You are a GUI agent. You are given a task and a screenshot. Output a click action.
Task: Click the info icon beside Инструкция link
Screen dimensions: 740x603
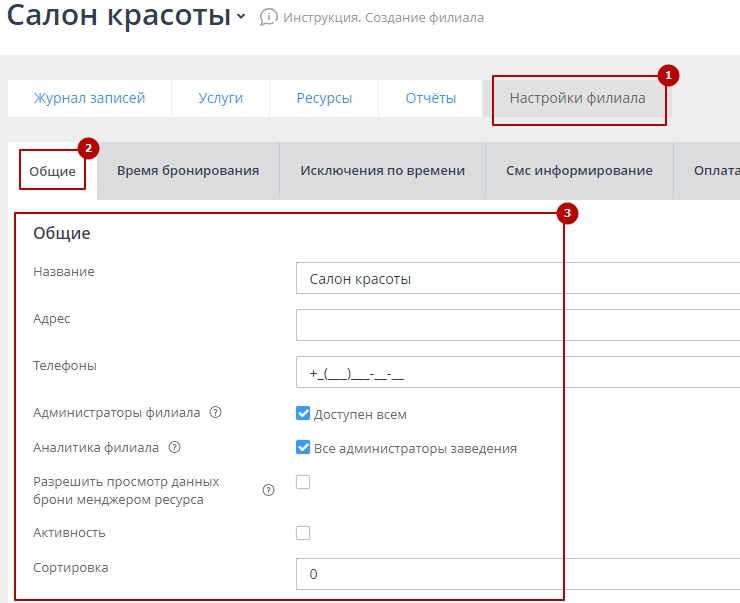(268, 17)
